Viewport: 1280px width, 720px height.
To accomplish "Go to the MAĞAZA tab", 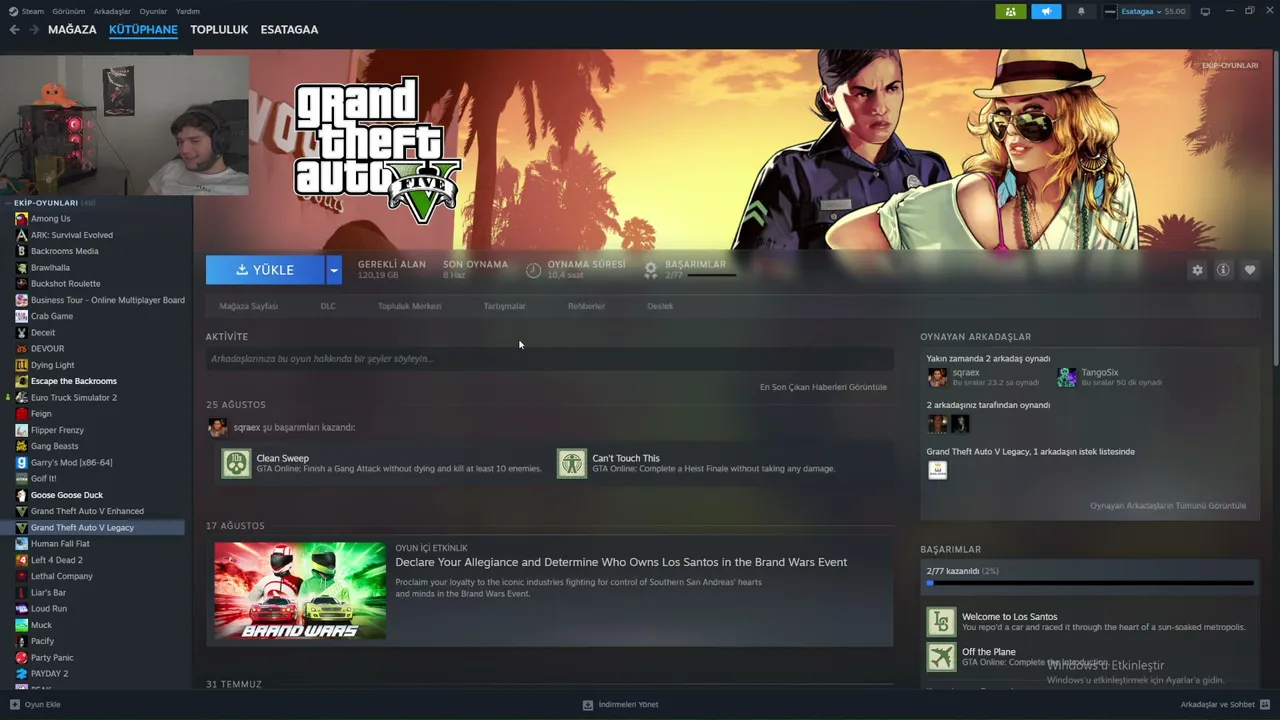I will coord(72,30).
